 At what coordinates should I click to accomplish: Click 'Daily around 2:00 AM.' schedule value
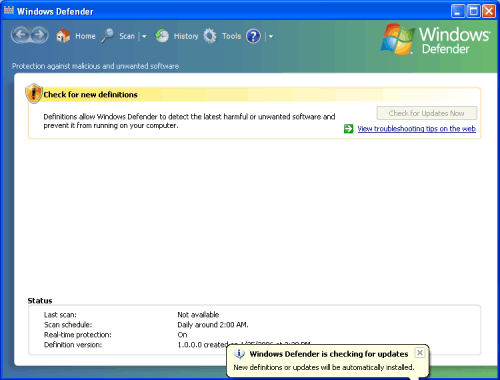click(x=213, y=325)
